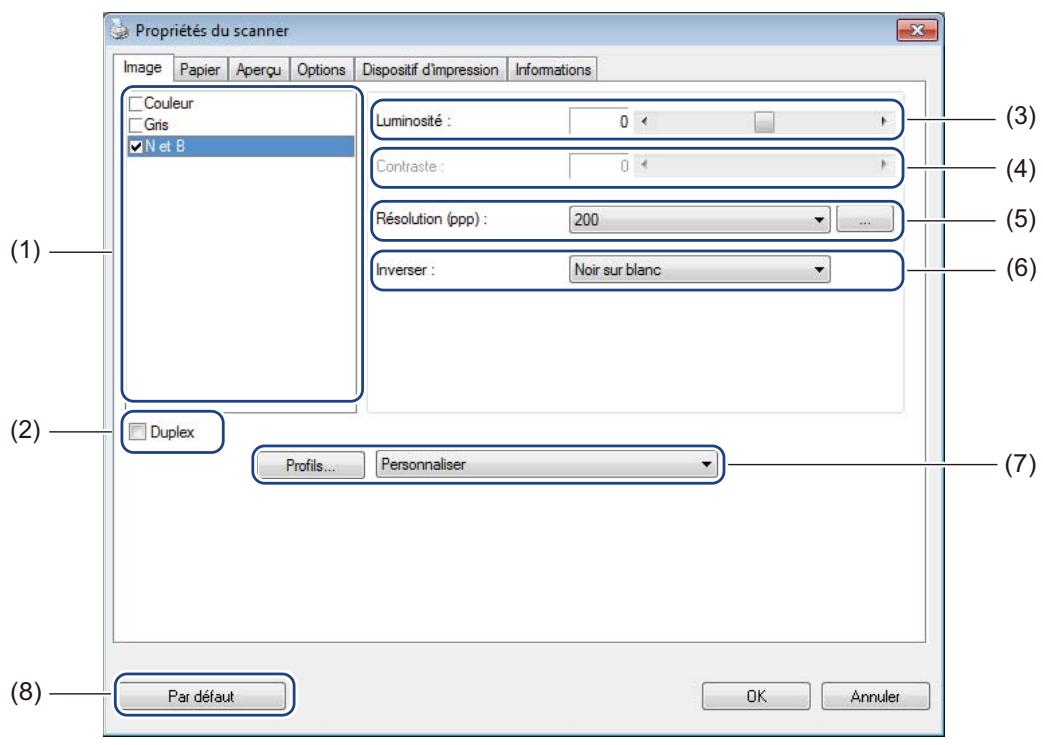This screenshot has height=745, width=1043.
Task: Open the Aperçu tab
Action: point(259,70)
